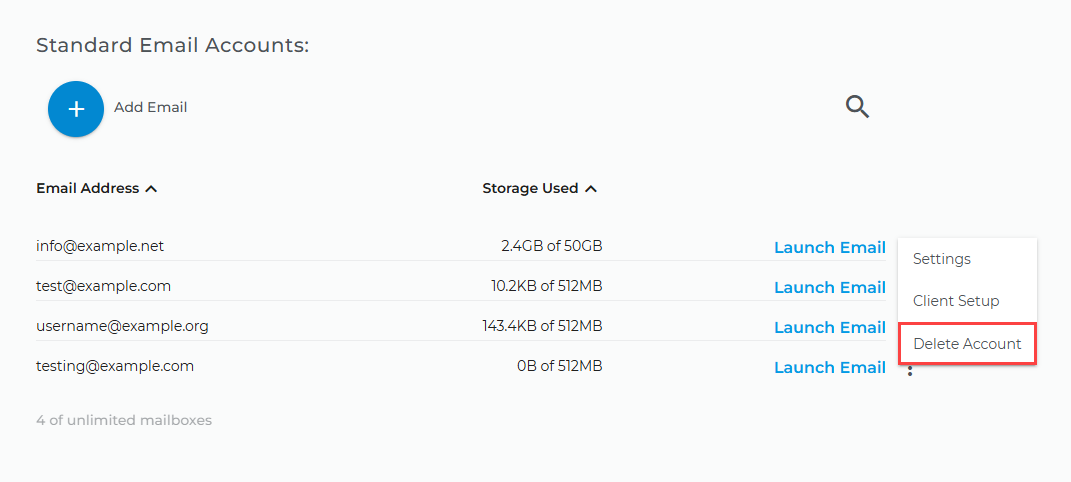Click the Email Address column header
This screenshot has height=482, width=1071.
(x=87, y=188)
